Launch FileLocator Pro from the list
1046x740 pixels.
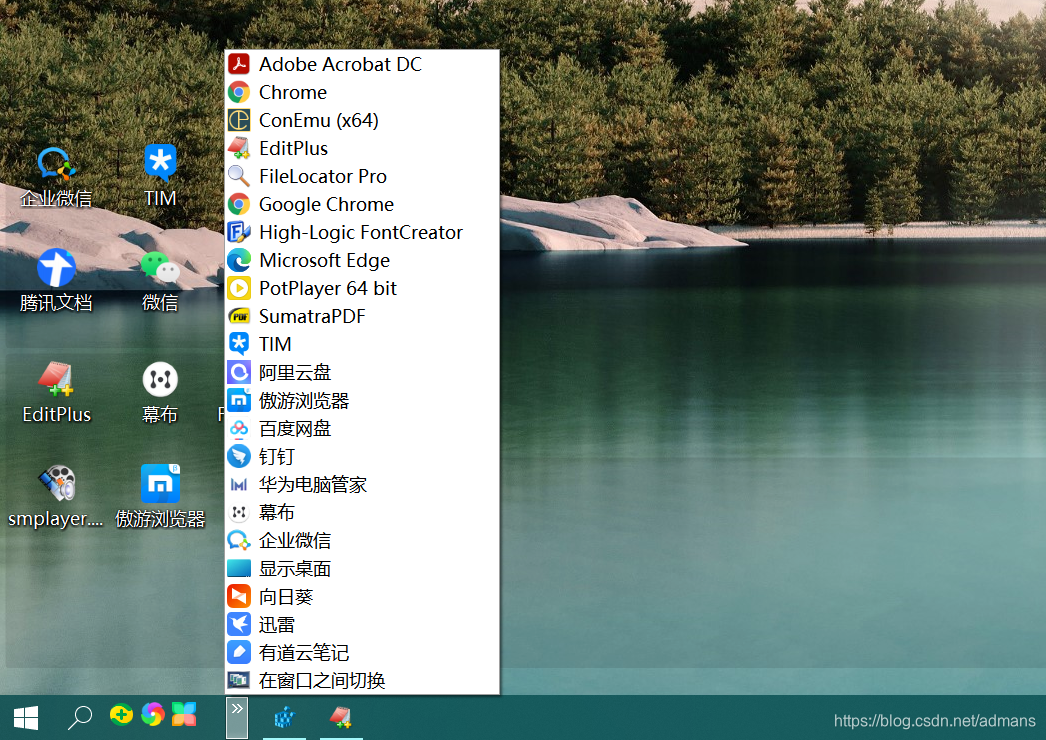point(362,176)
